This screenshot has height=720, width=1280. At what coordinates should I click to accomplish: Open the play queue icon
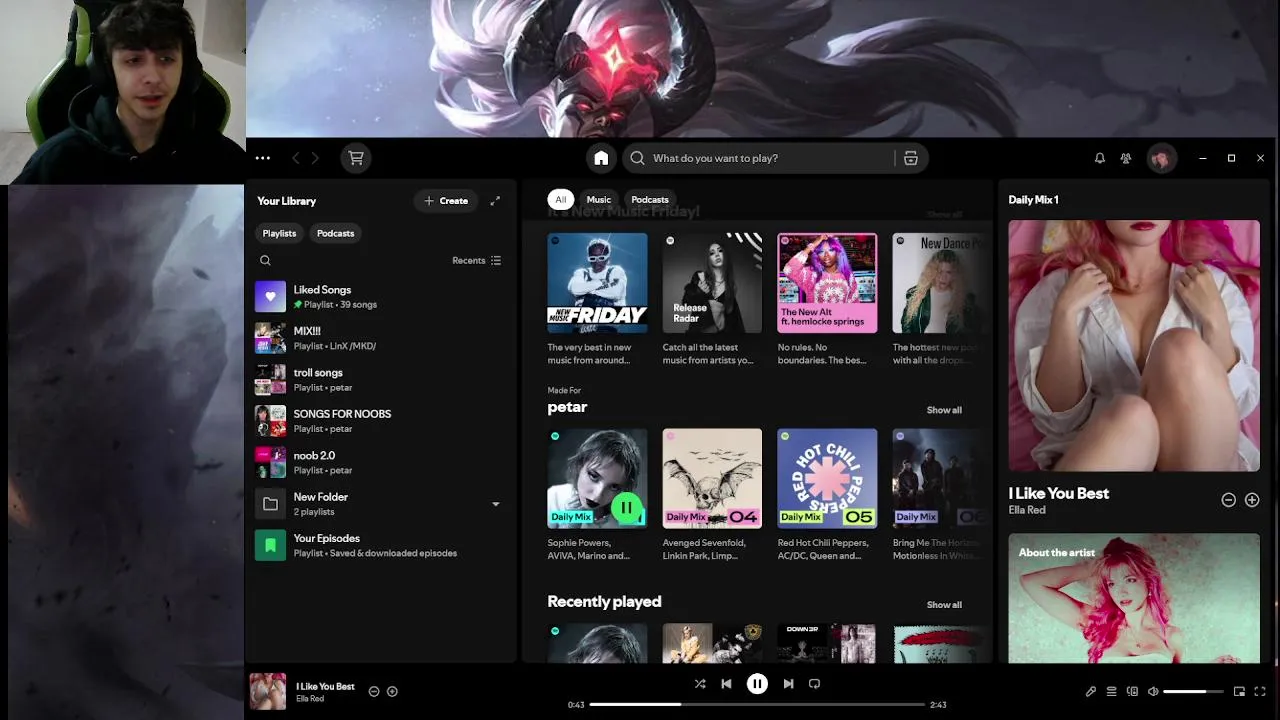(x=1111, y=691)
